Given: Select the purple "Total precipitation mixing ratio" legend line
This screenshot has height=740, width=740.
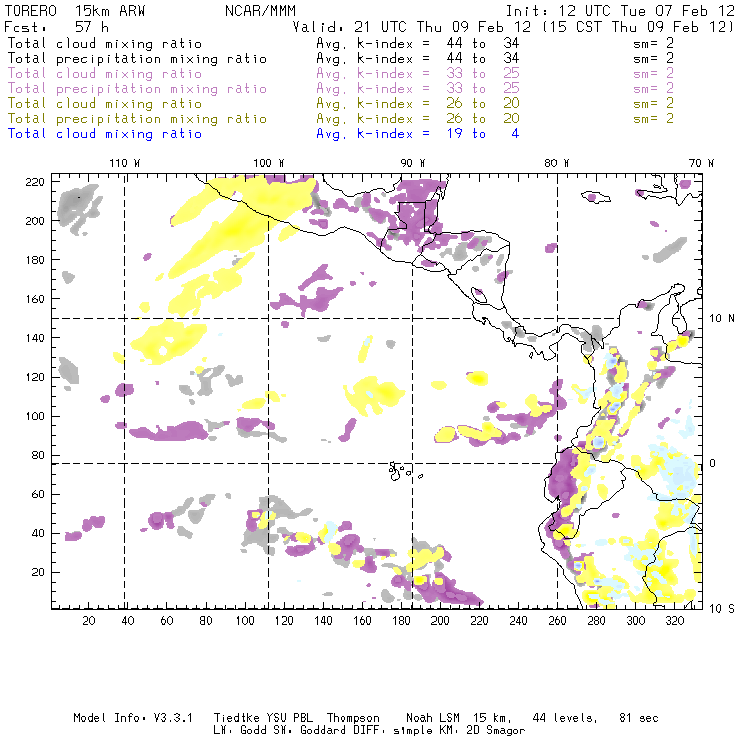Looking at the screenshot, I should coord(137,89).
